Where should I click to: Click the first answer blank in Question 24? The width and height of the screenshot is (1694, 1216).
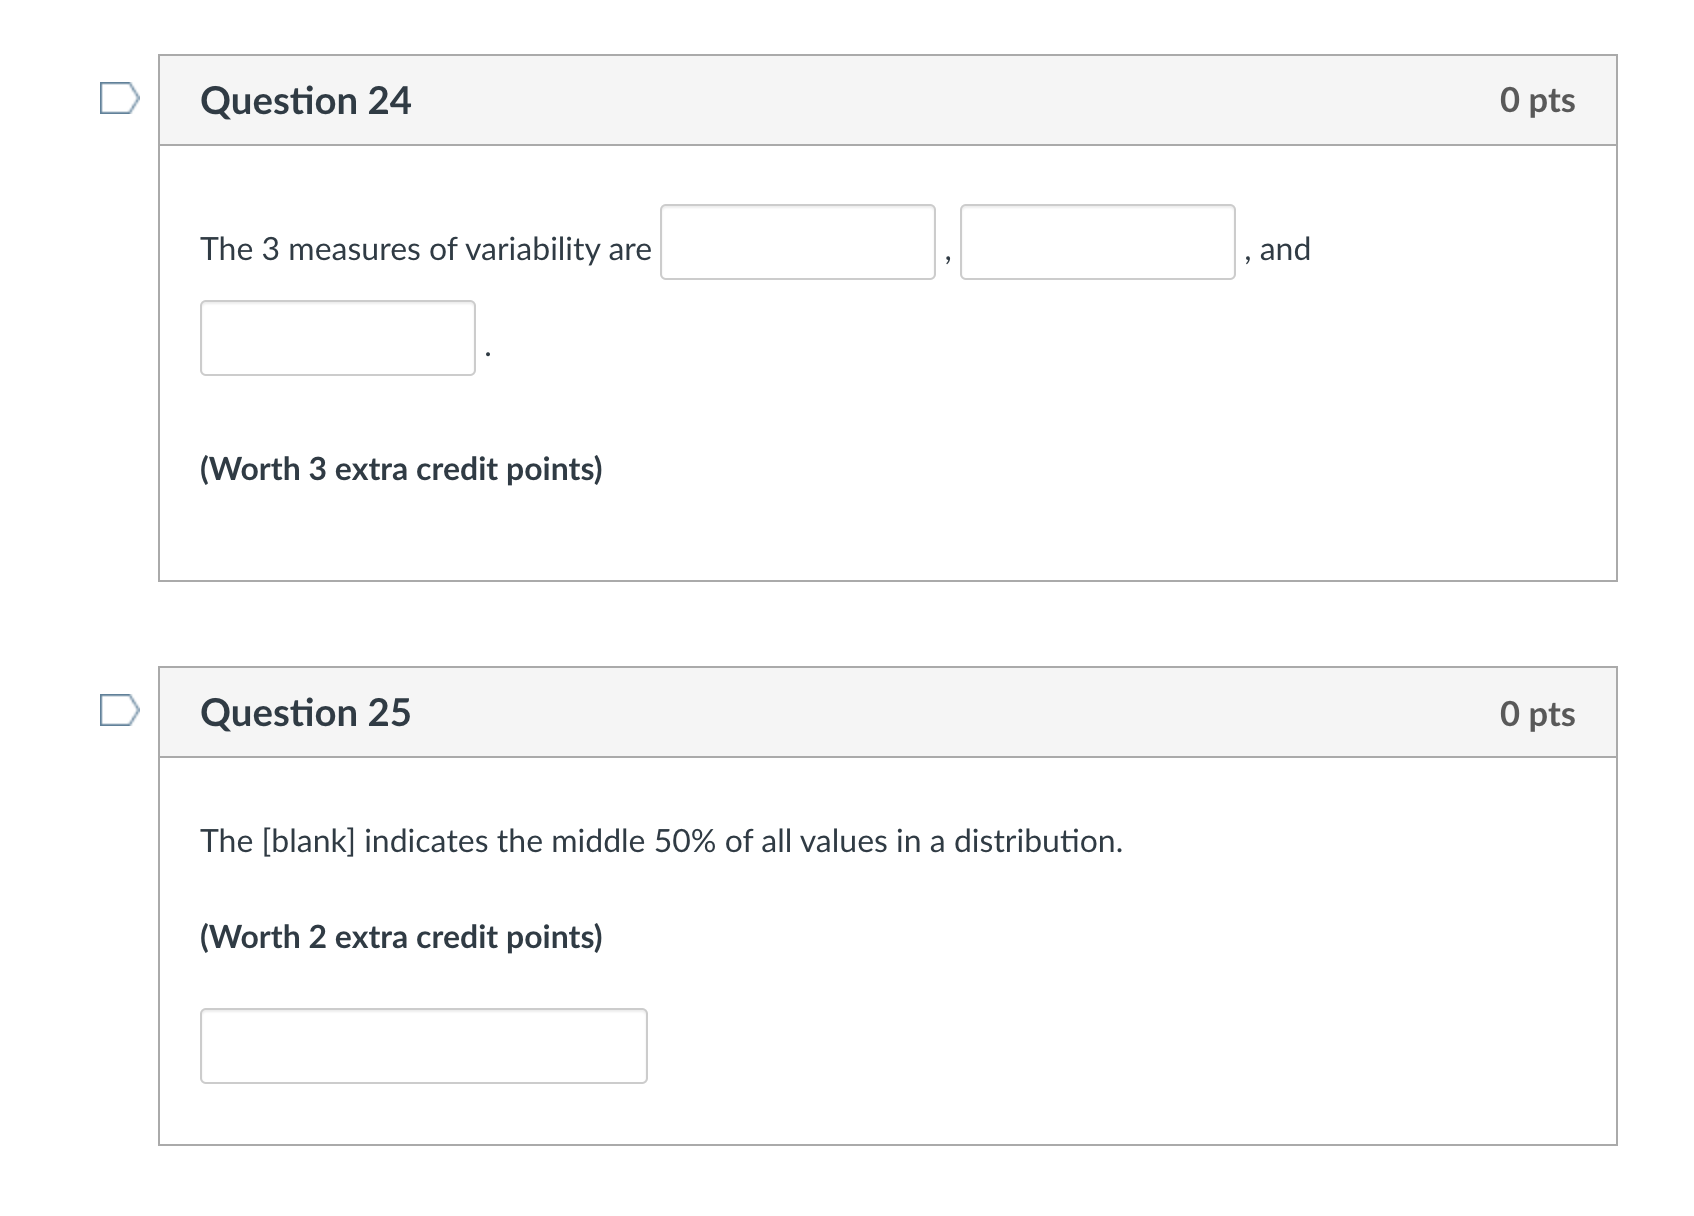coord(797,243)
